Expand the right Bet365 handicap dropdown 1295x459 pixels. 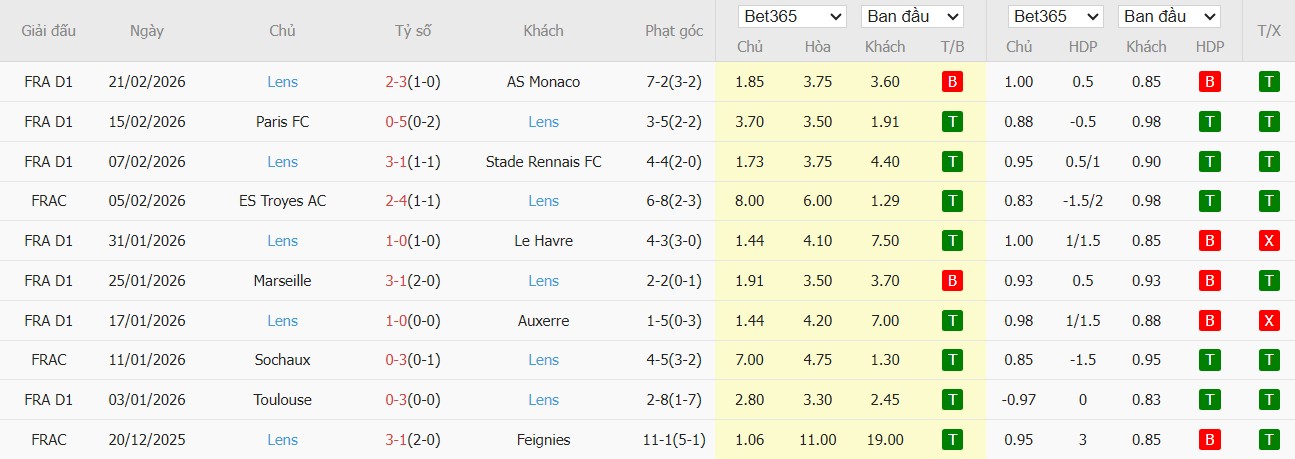click(1055, 17)
